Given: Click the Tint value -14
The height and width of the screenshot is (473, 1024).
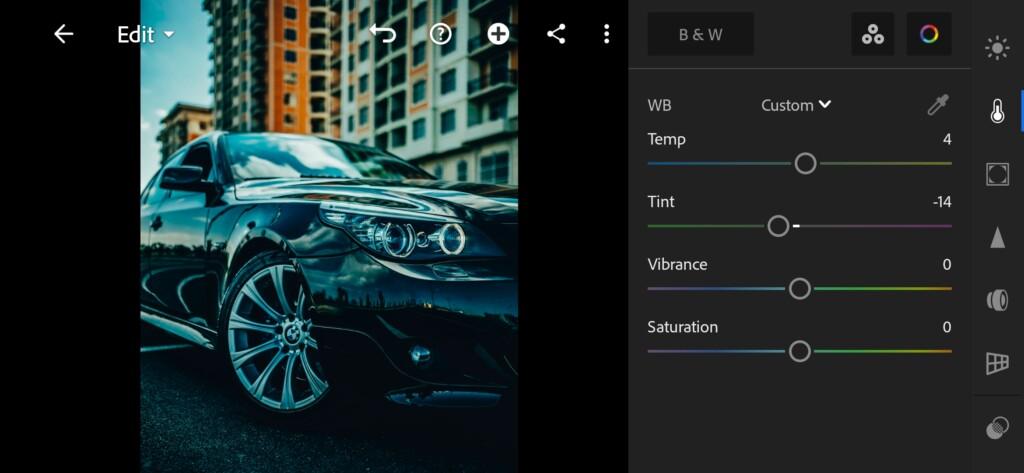Looking at the screenshot, I should [942, 202].
